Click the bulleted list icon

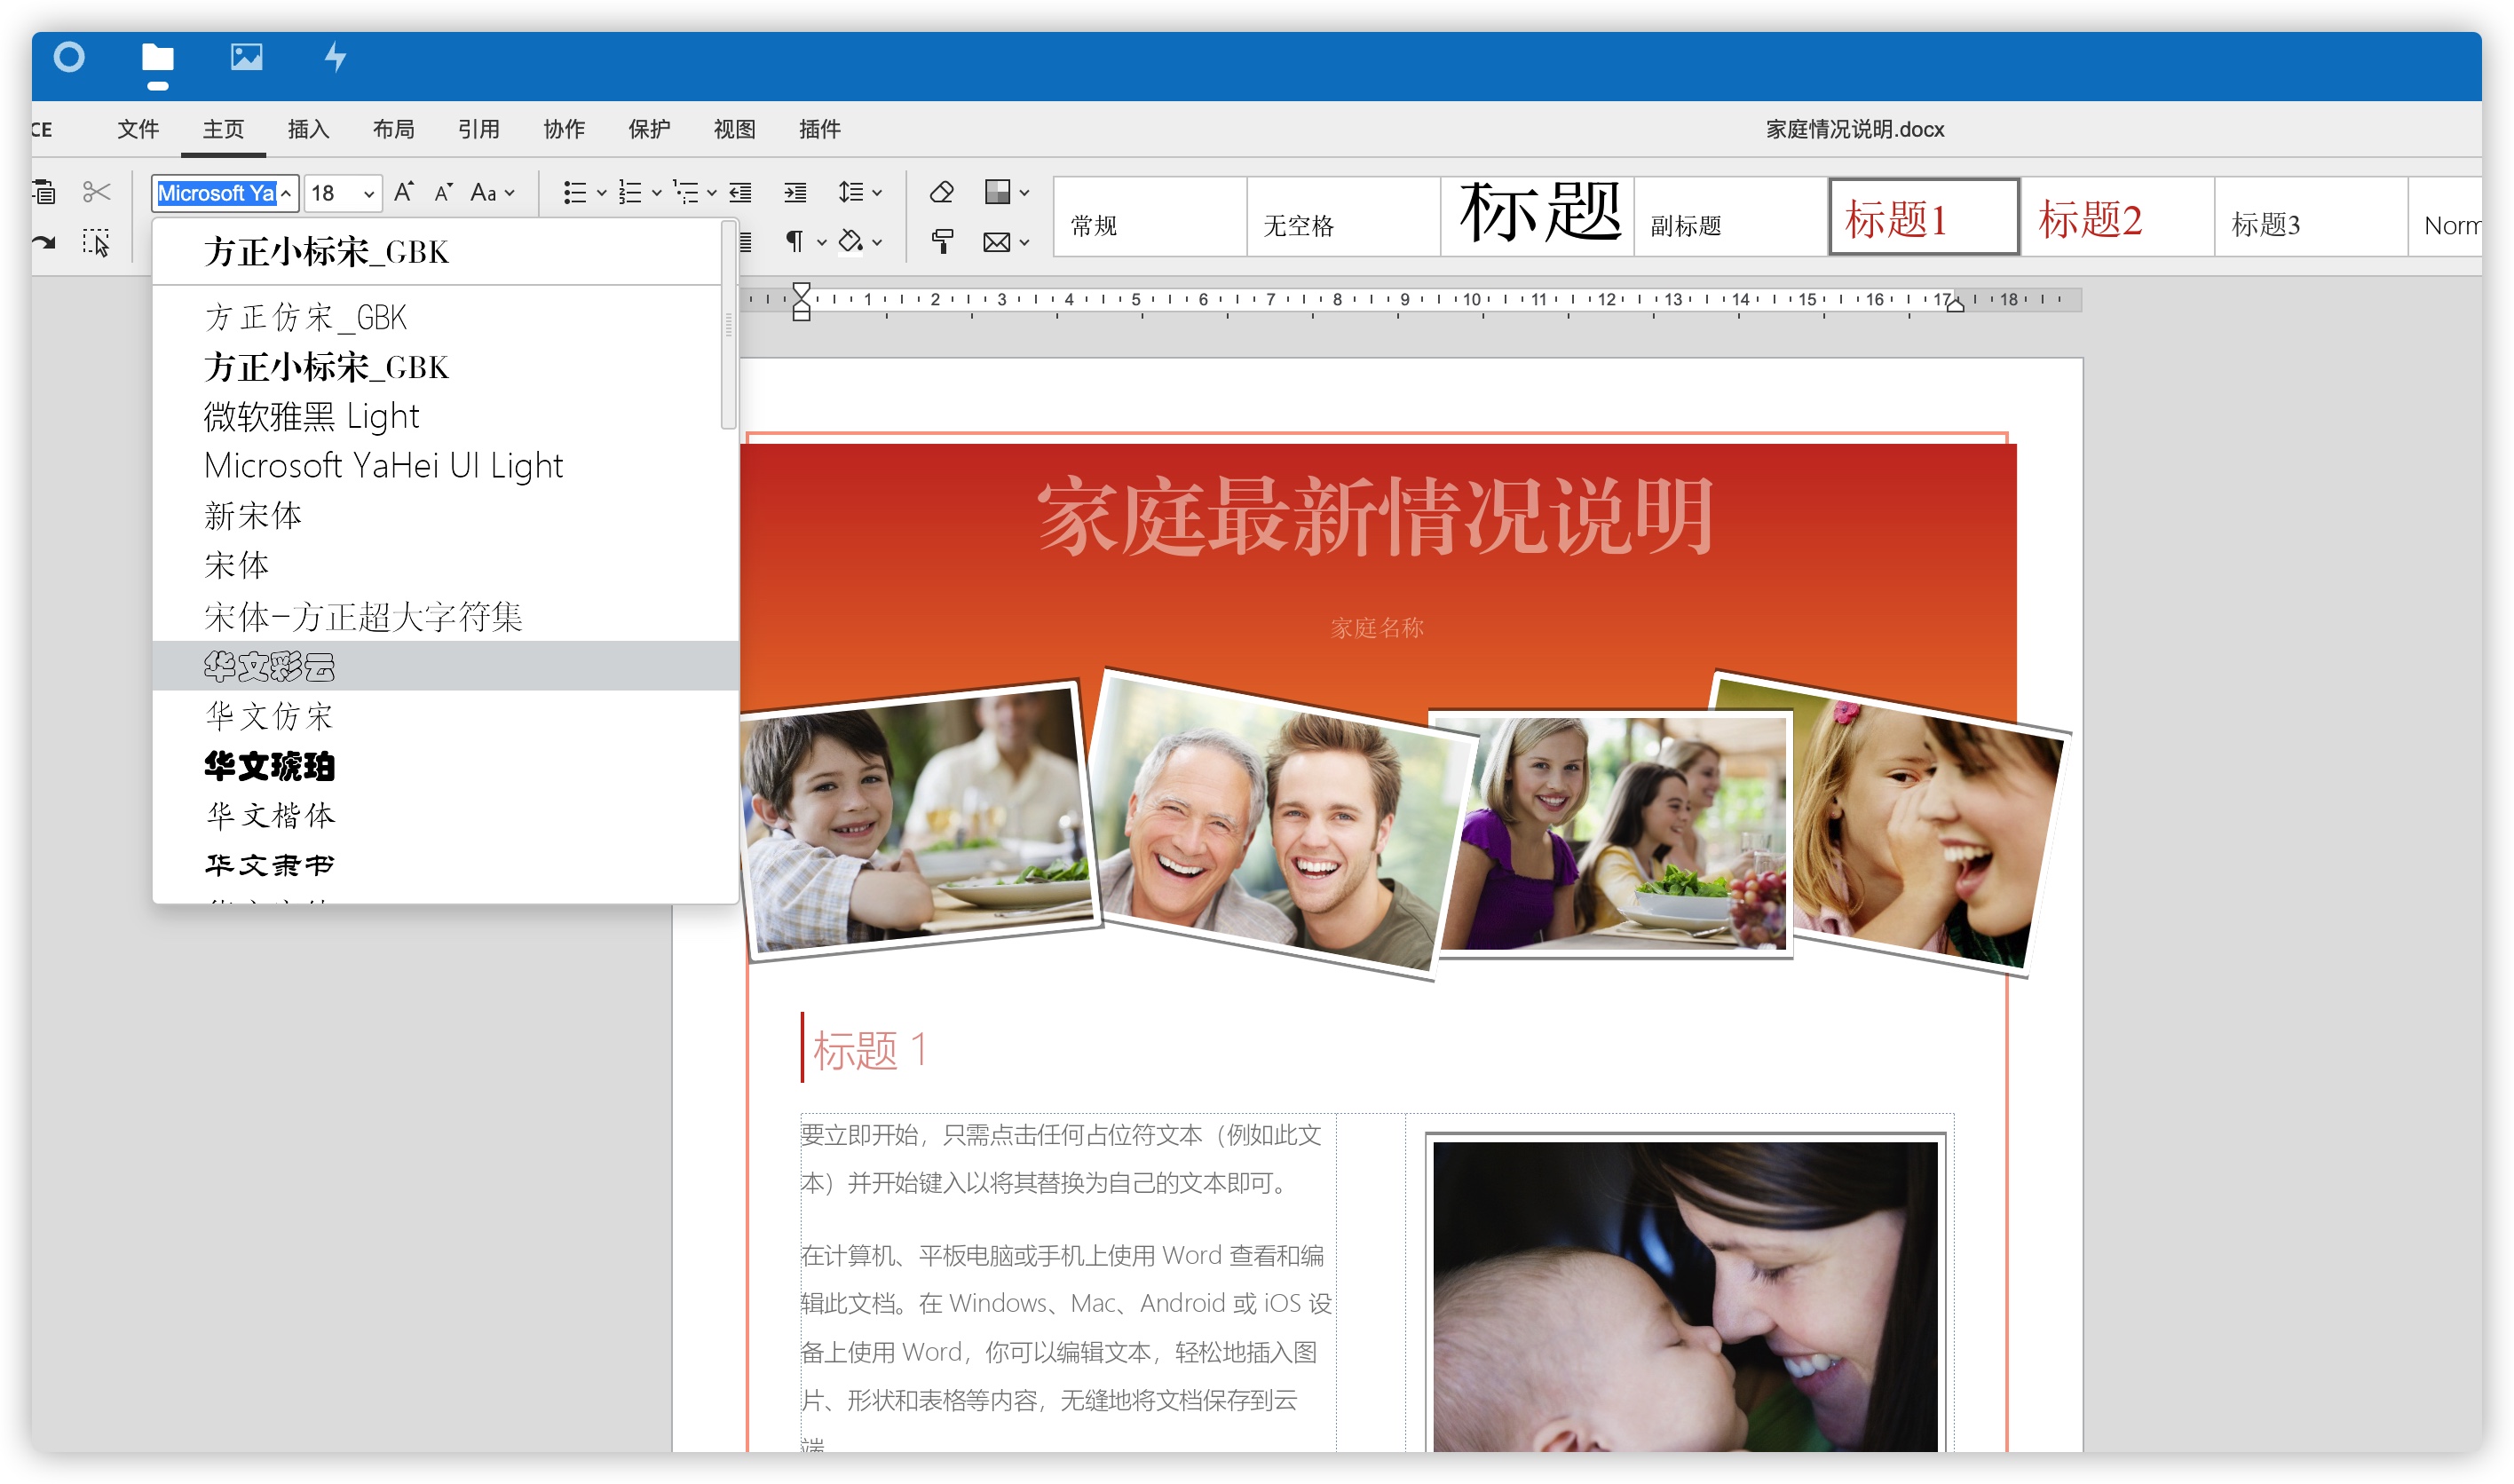coord(574,192)
